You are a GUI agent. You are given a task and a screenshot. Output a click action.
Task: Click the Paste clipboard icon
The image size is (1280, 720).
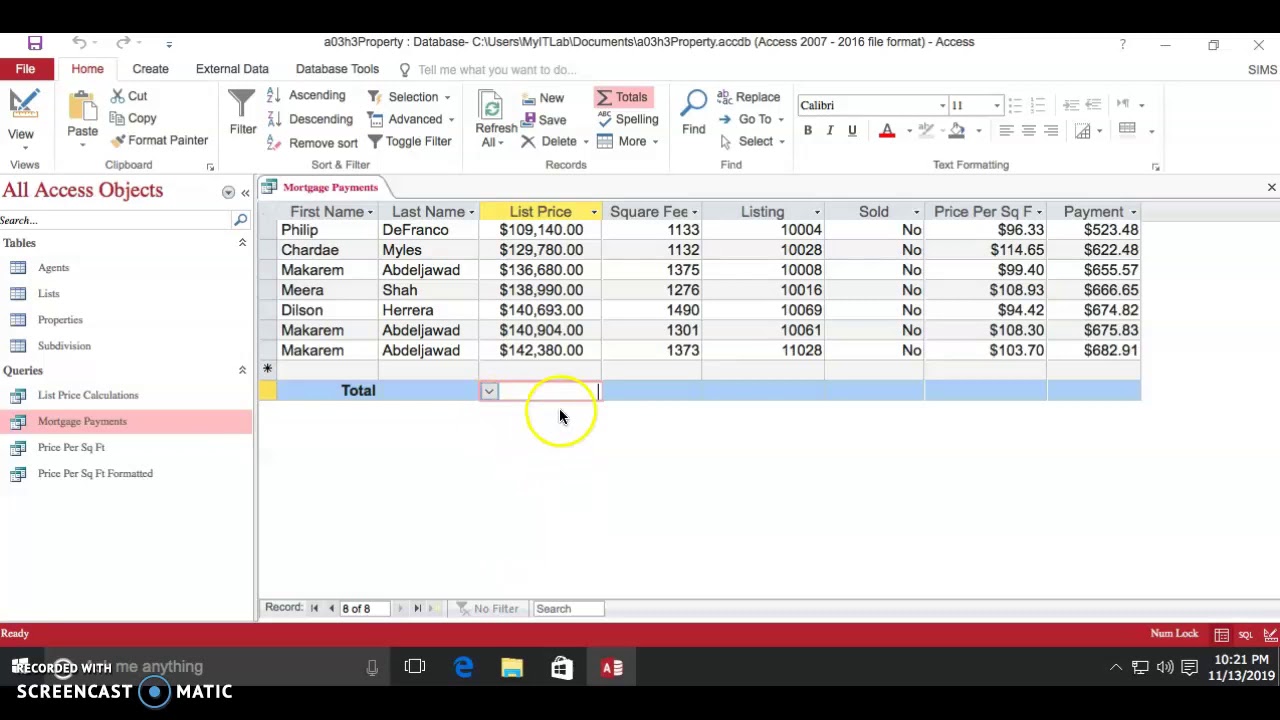click(83, 106)
